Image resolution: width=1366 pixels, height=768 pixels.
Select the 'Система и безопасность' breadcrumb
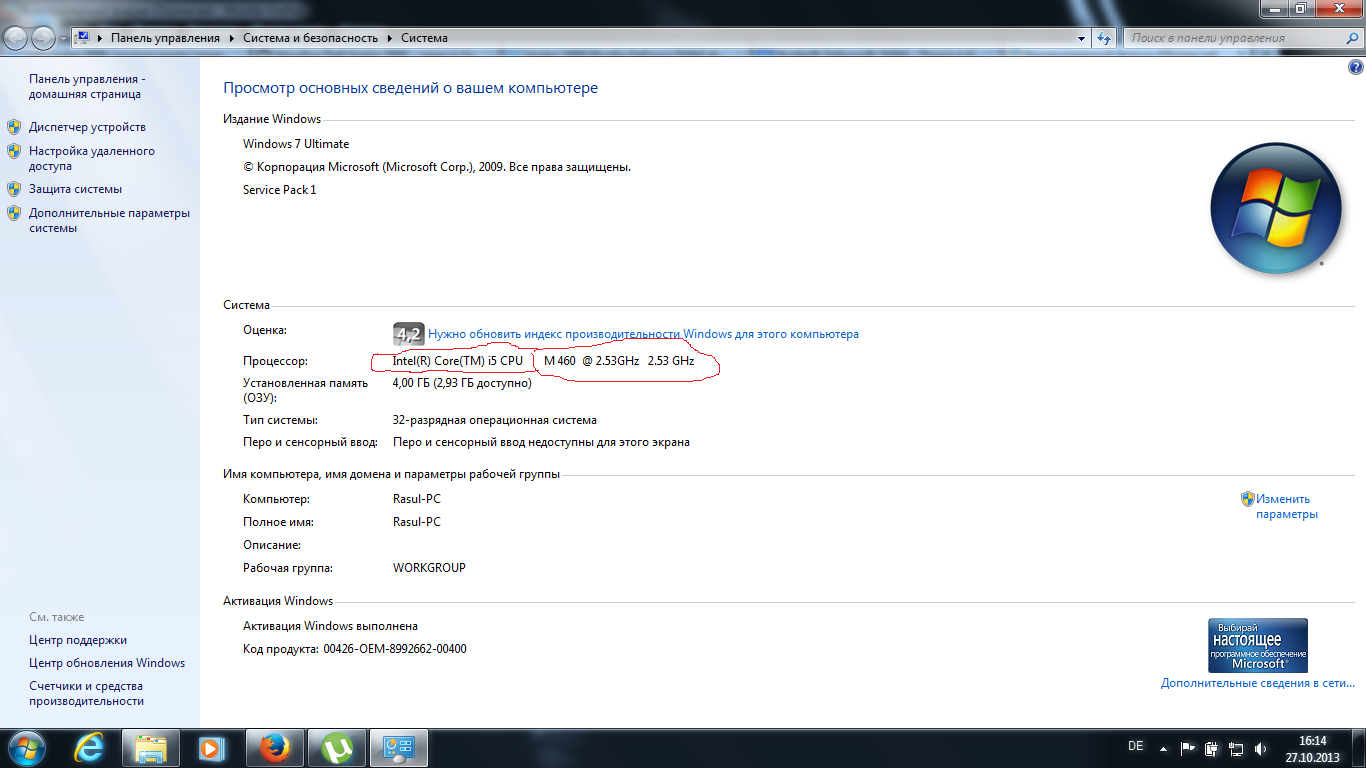(x=311, y=38)
